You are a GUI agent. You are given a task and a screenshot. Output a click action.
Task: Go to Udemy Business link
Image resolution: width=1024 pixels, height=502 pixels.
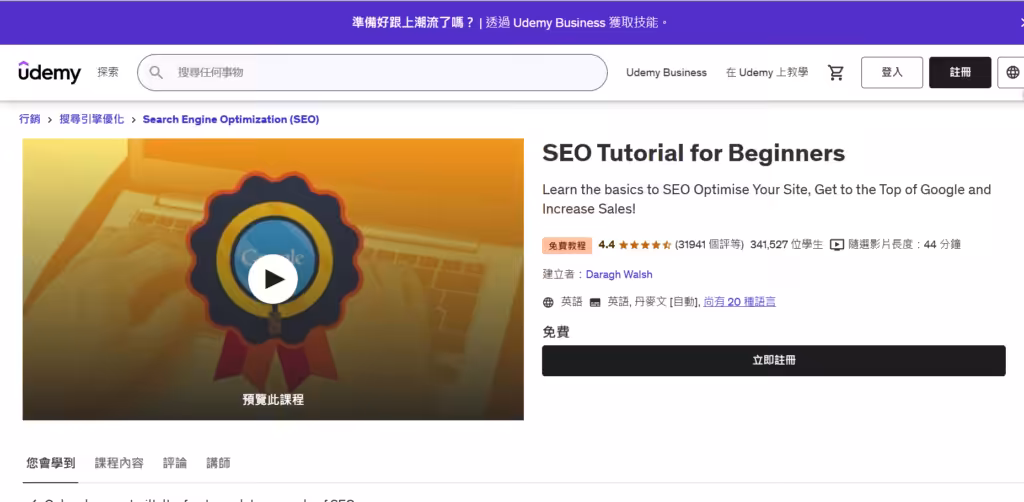coord(666,72)
